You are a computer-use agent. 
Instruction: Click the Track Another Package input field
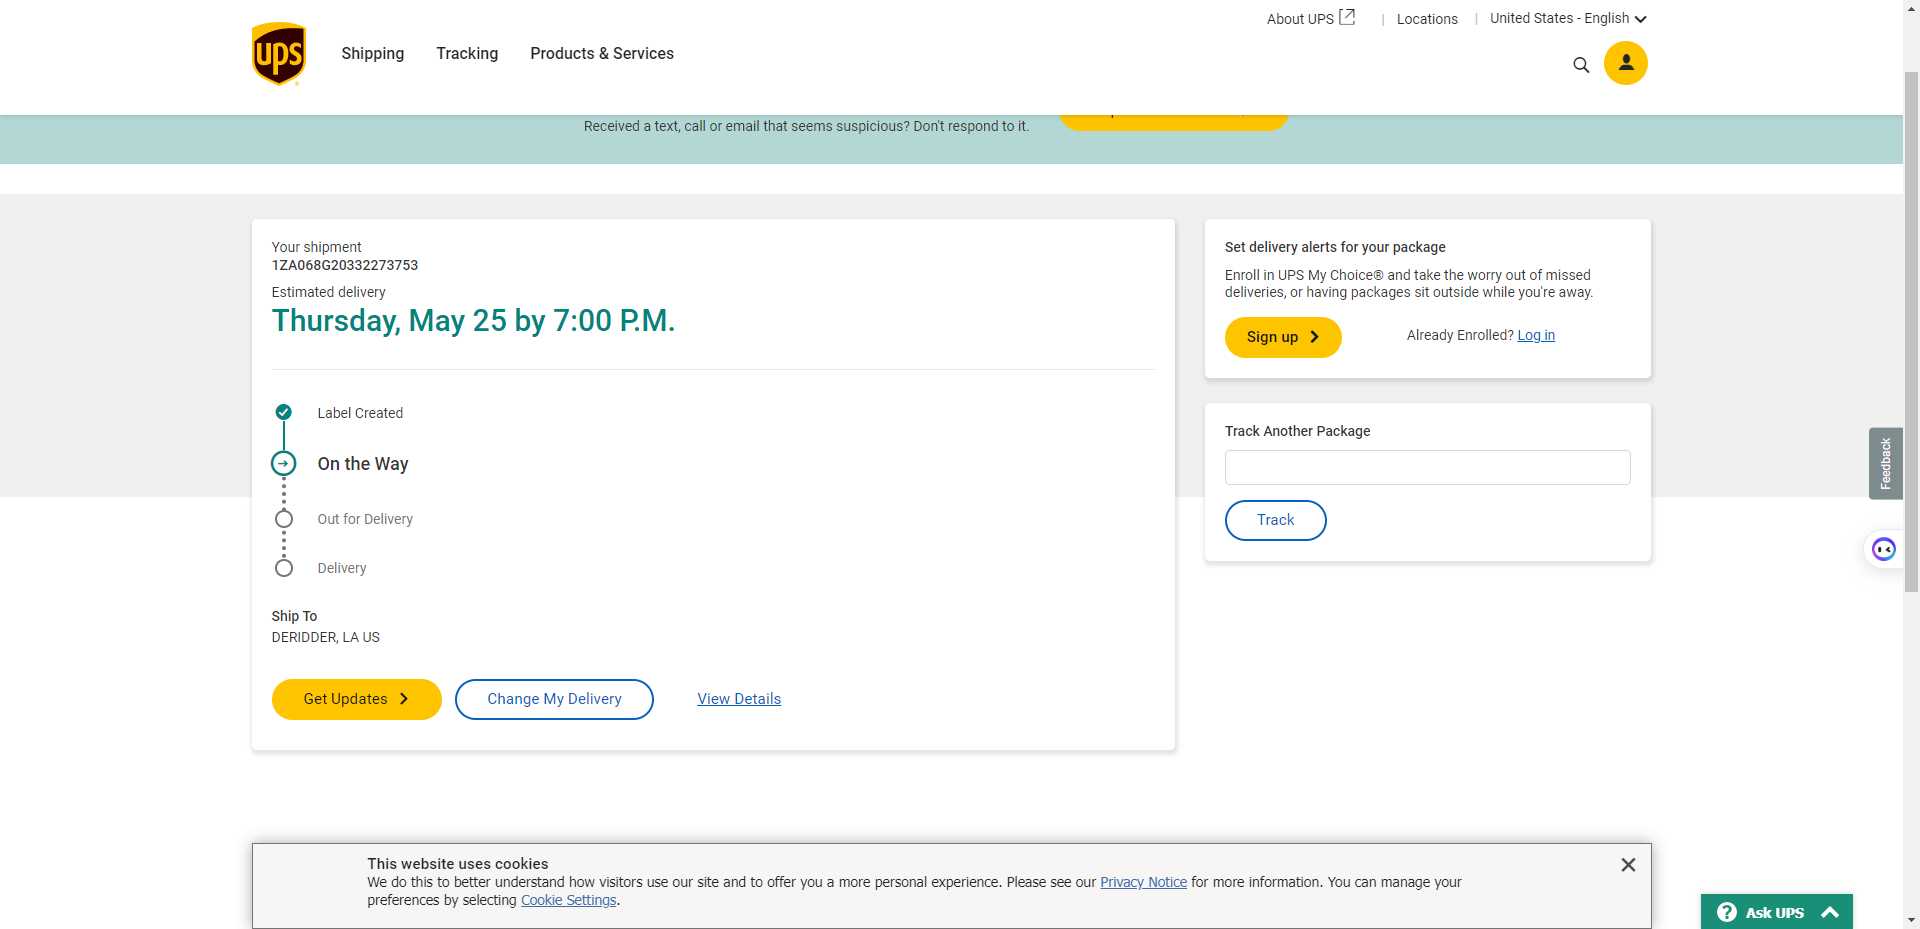coord(1427,468)
